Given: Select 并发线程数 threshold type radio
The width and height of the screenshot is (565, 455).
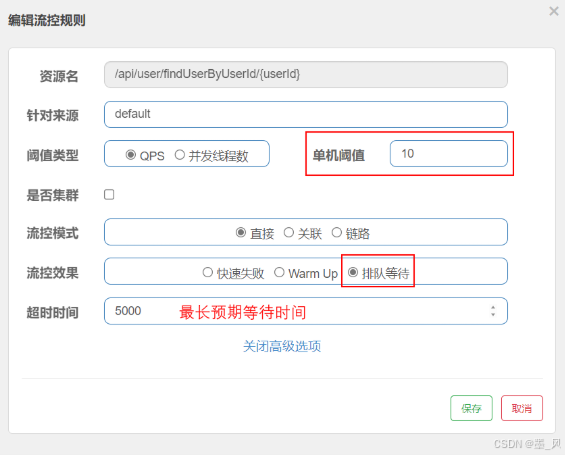Looking at the screenshot, I should (180, 155).
